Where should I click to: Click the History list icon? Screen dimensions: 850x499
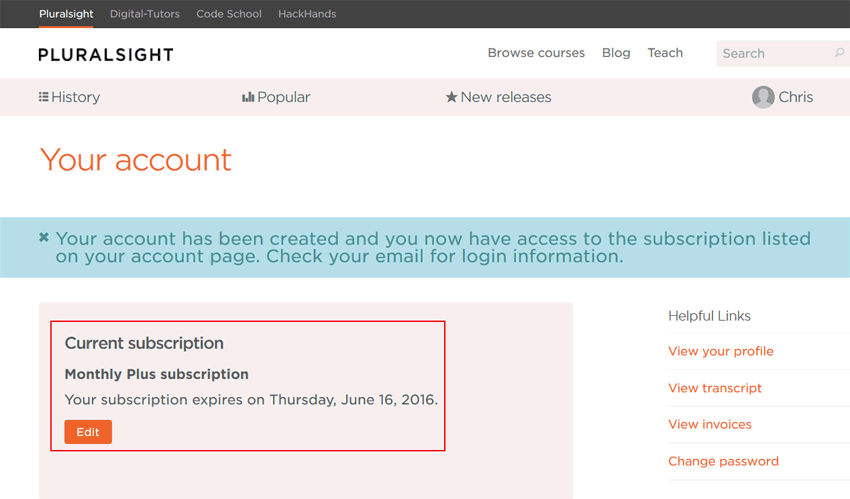click(x=44, y=97)
